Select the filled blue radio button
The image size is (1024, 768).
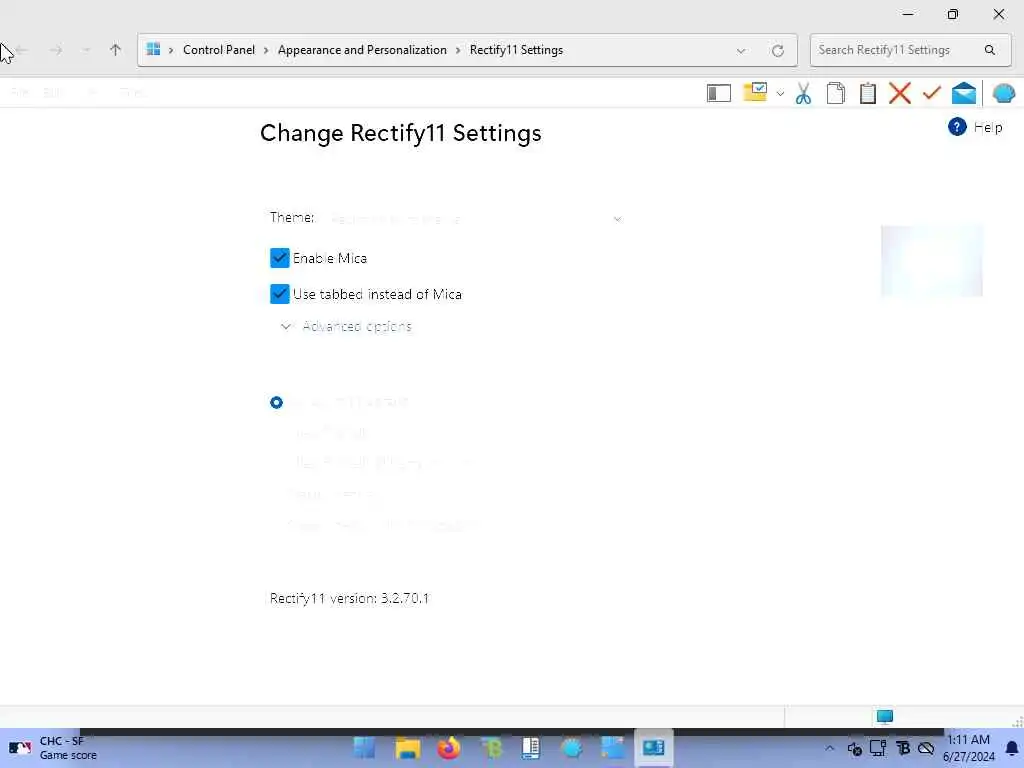pyautogui.click(x=276, y=402)
